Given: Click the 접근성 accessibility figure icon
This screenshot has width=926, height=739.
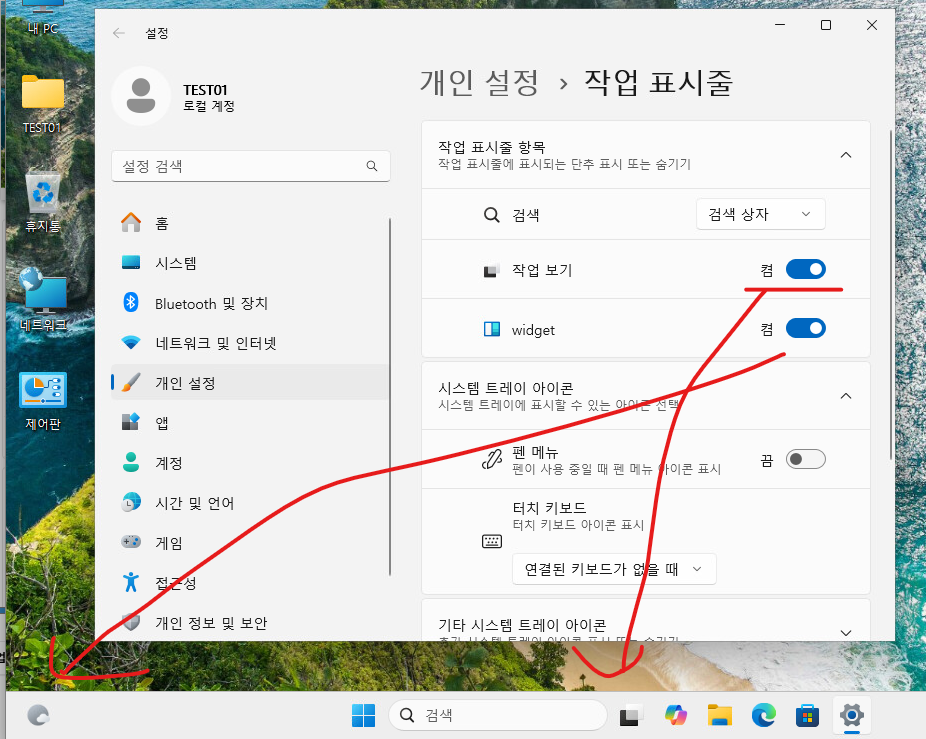Looking at the screenshot, I should click(131, 582).
